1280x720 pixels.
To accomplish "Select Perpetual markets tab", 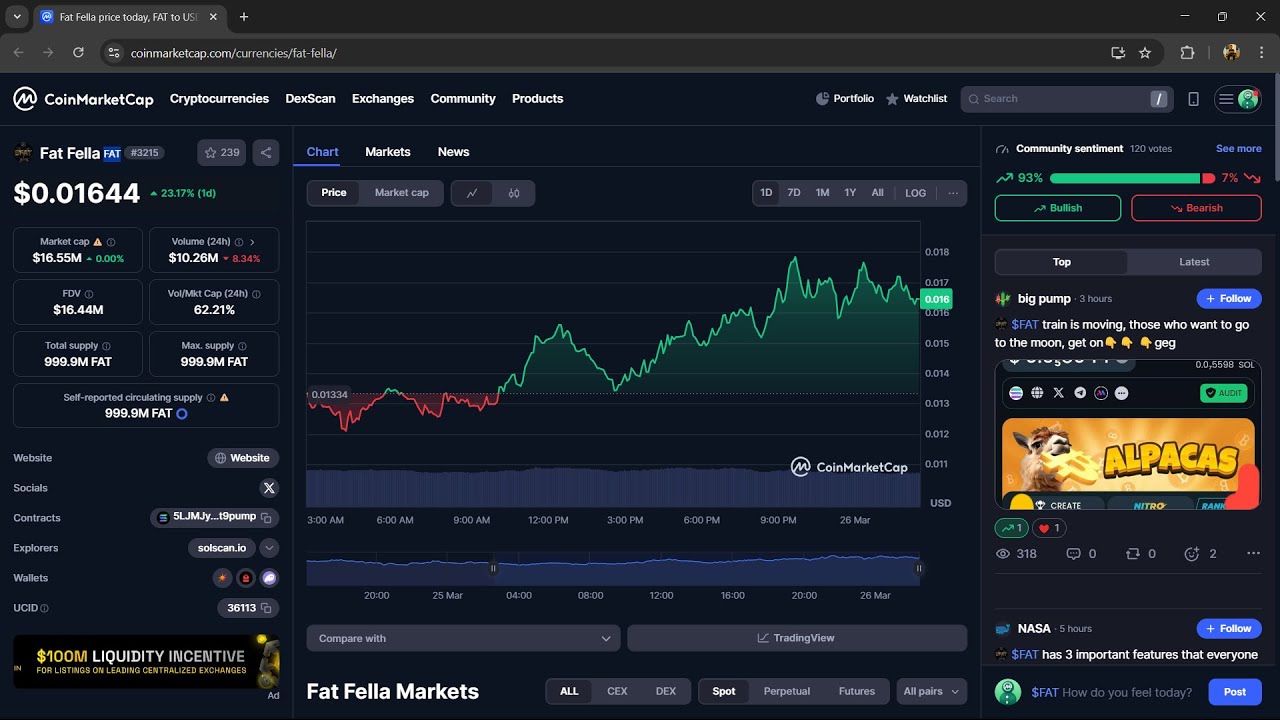I will [x=787, y=692].
